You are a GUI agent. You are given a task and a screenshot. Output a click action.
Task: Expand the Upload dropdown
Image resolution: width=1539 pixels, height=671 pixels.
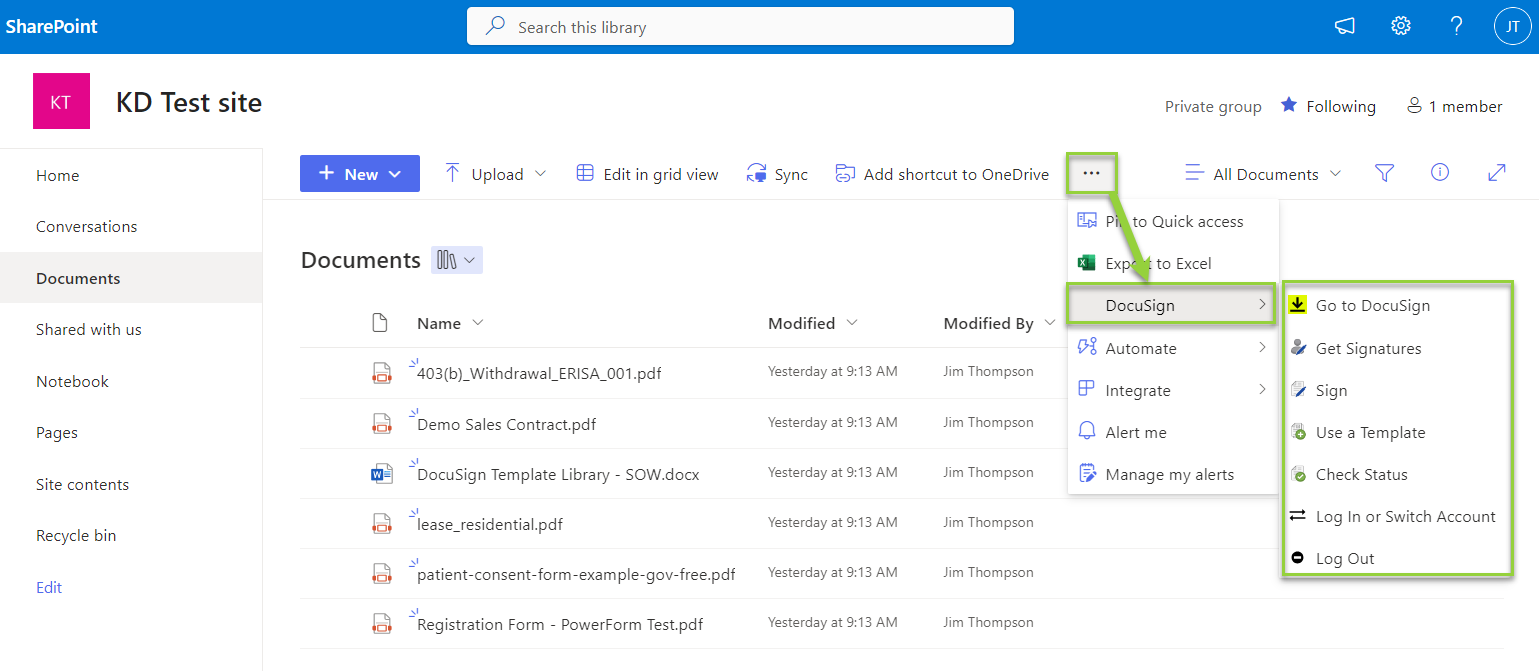[x=496, y=173]
